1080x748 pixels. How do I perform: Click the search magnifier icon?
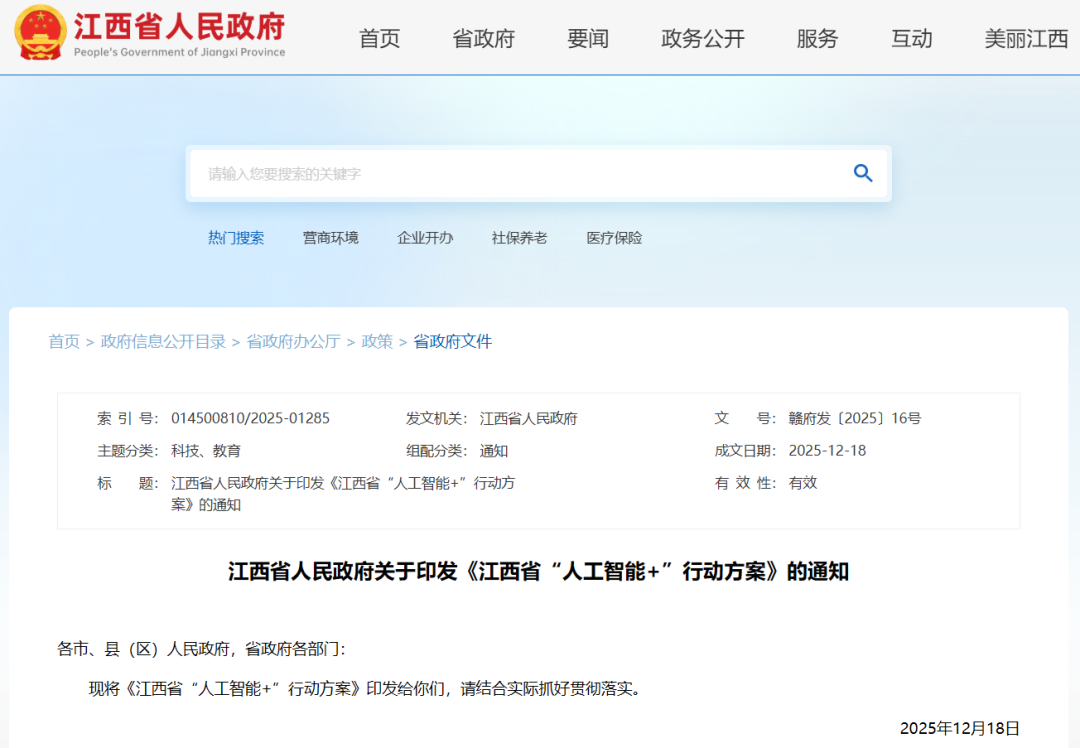tap(862, 173)
